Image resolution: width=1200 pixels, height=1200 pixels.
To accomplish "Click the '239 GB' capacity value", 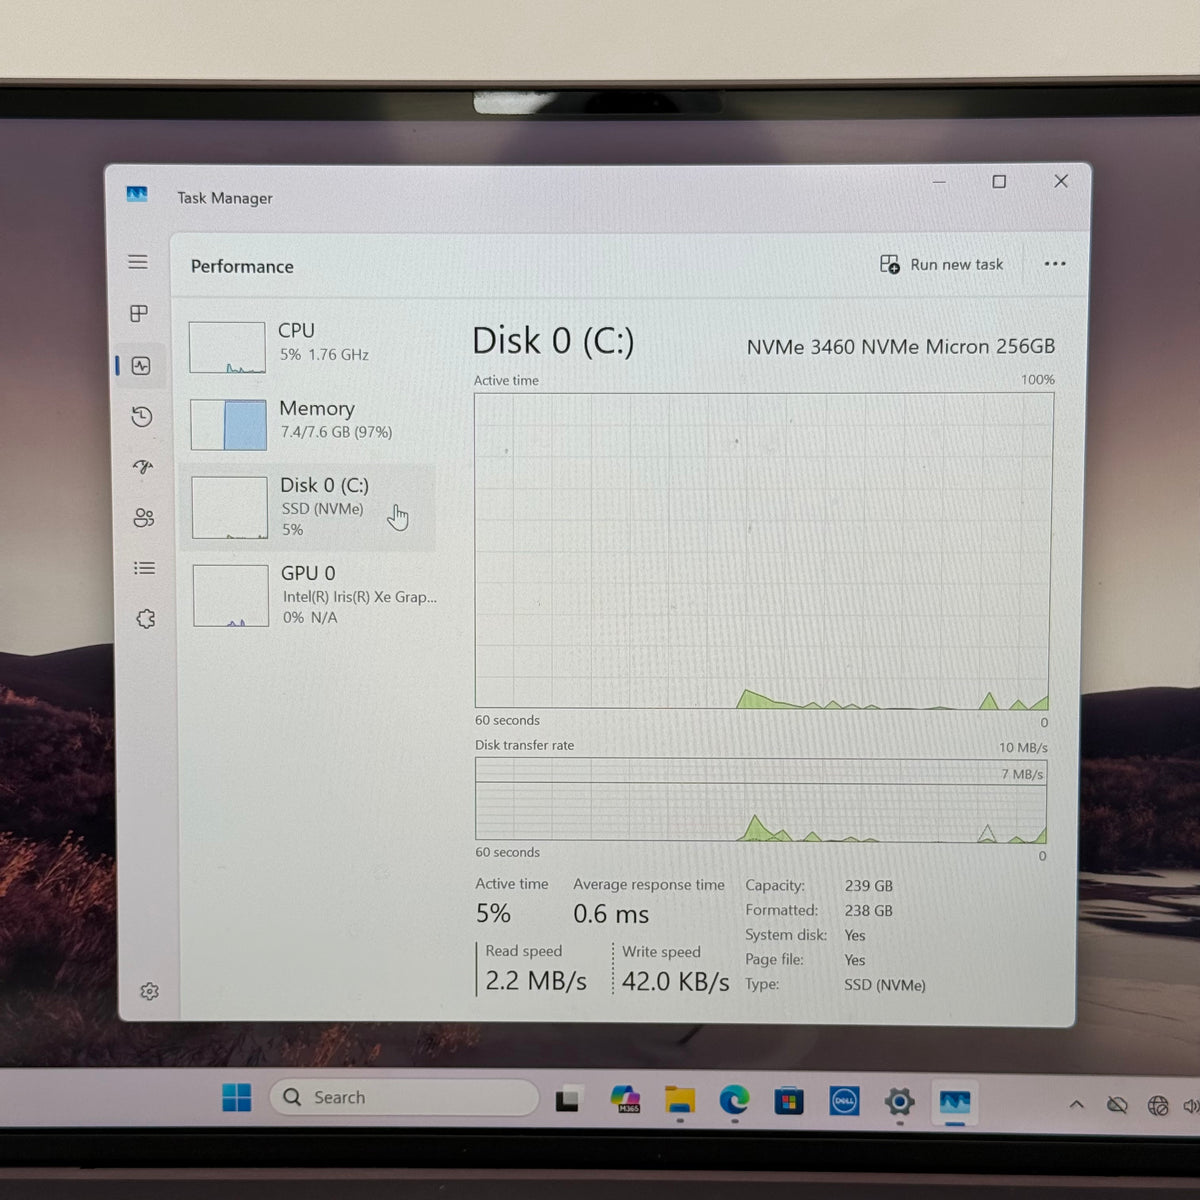I will point(869,886).
